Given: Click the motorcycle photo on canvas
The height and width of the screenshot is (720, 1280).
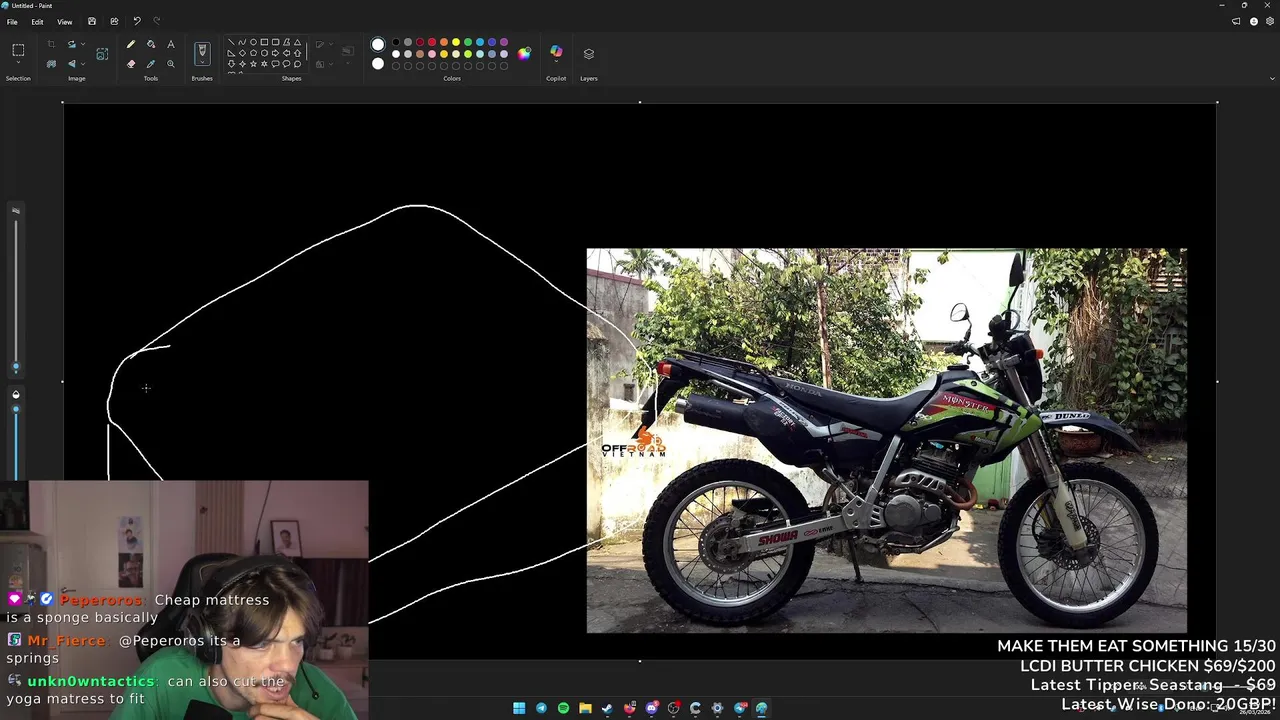Looking at the screenshot, I should pos(886,440).
